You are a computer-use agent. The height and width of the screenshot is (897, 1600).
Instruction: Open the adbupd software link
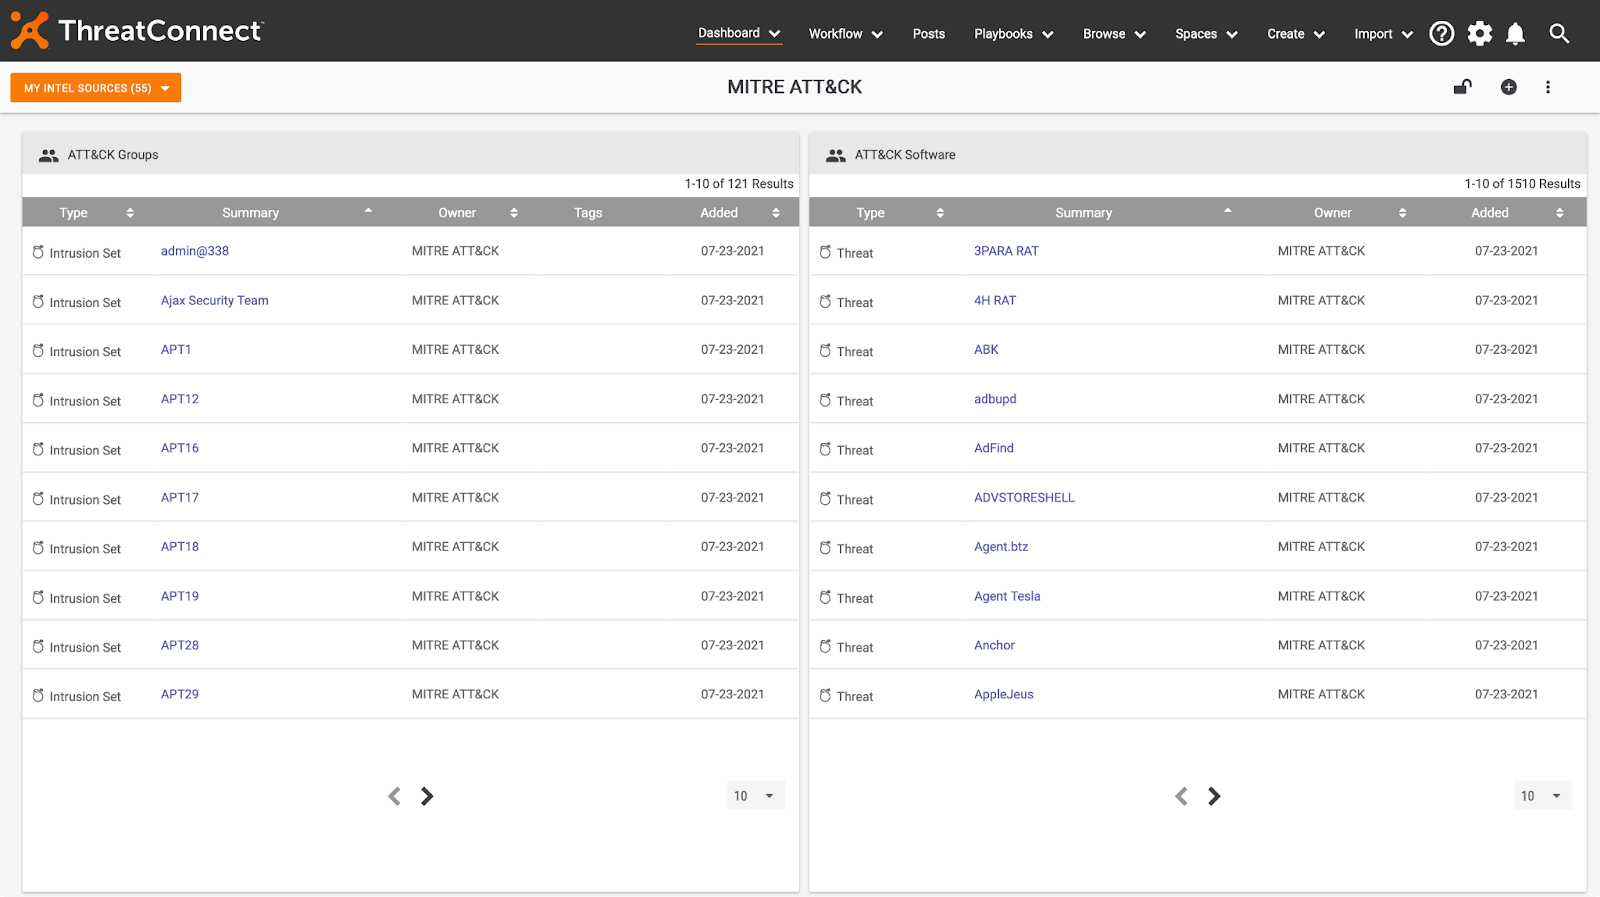pos(995,399)
